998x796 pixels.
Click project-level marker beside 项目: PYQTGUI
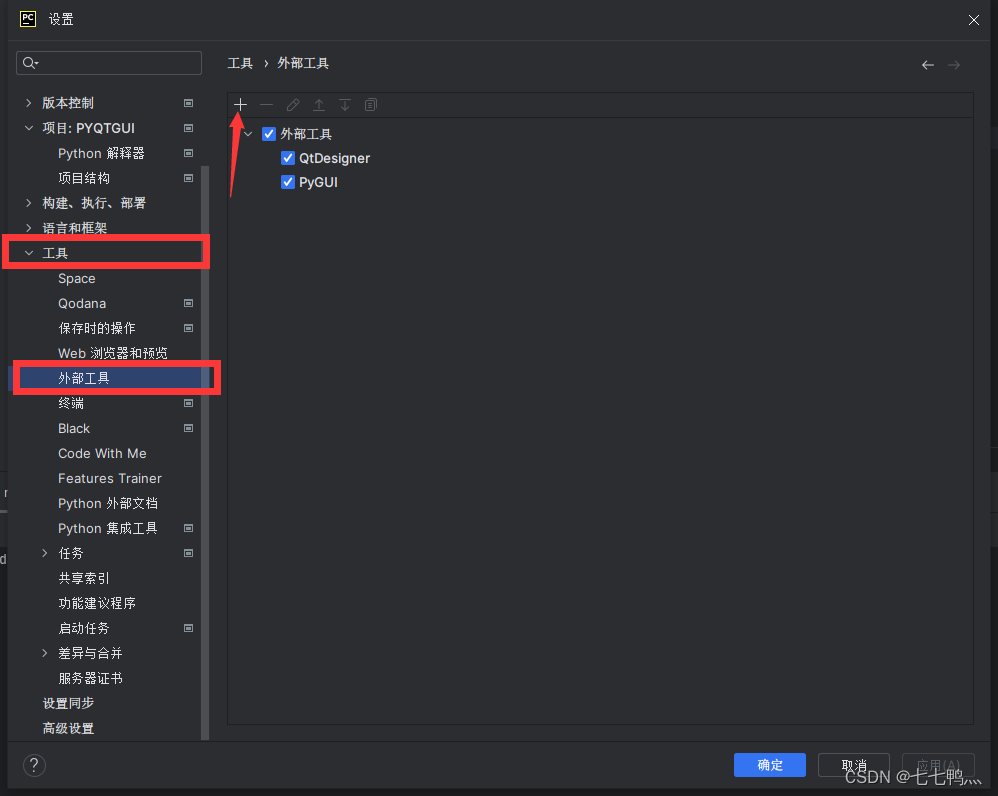pos(188,129)
